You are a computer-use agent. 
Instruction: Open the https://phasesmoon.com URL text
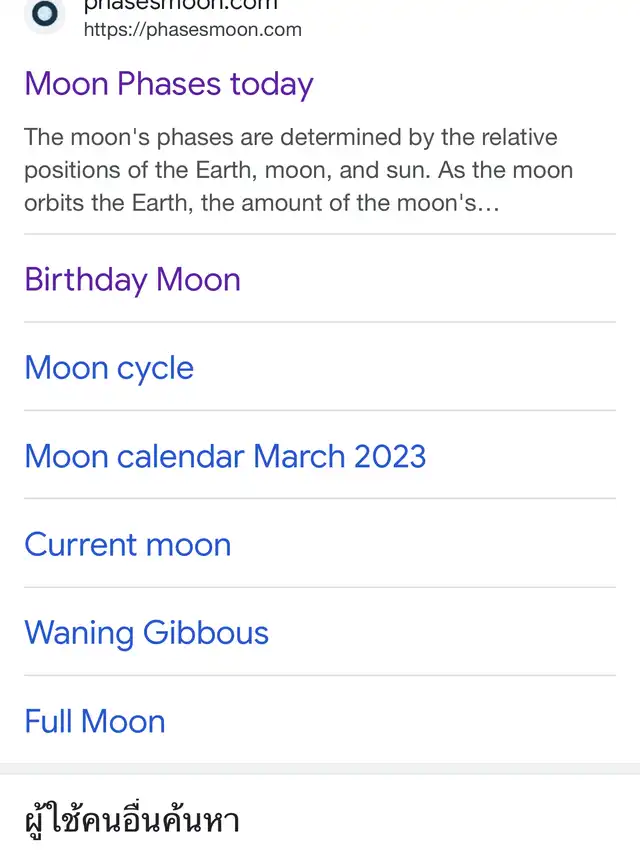(x=193, y=29)
